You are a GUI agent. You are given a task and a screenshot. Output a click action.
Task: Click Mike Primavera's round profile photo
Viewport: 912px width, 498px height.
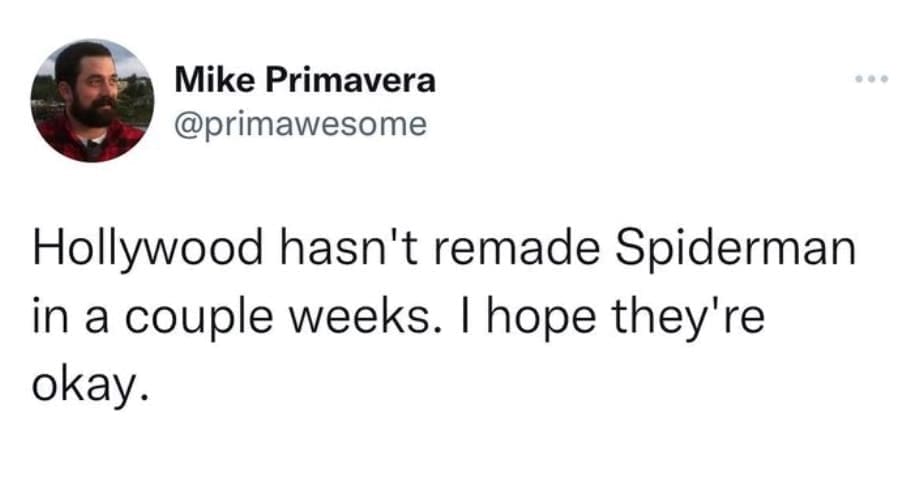(x=92, y=100)
